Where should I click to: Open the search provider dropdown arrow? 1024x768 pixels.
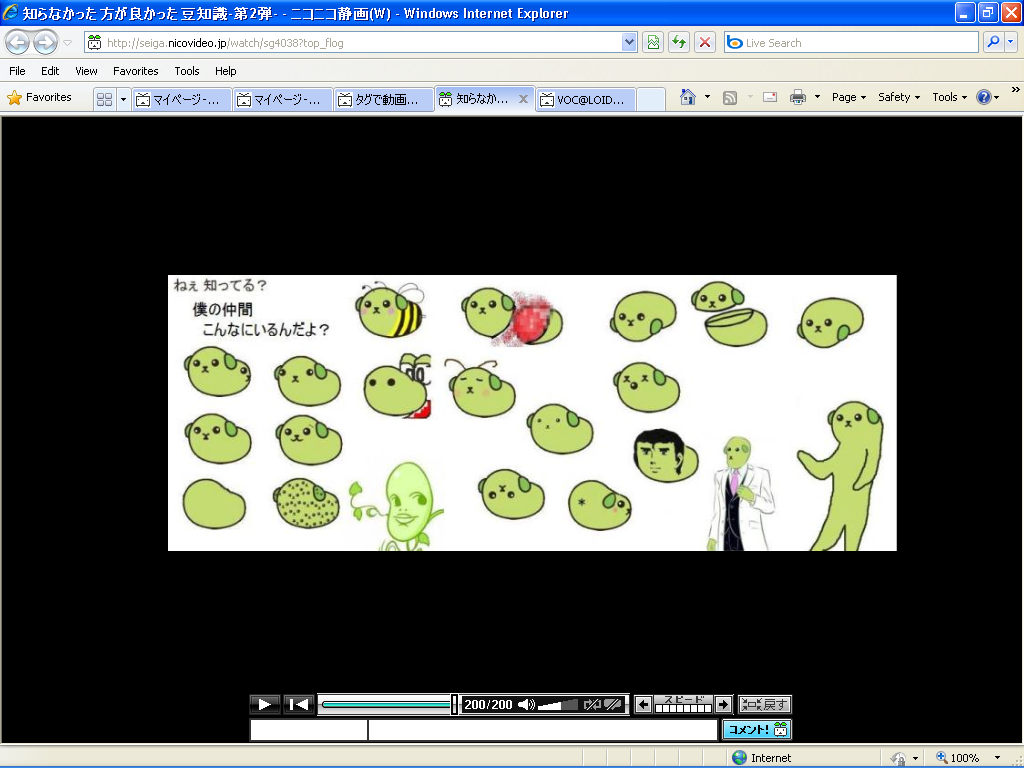pyautogui.click(x=1011, y=42)
